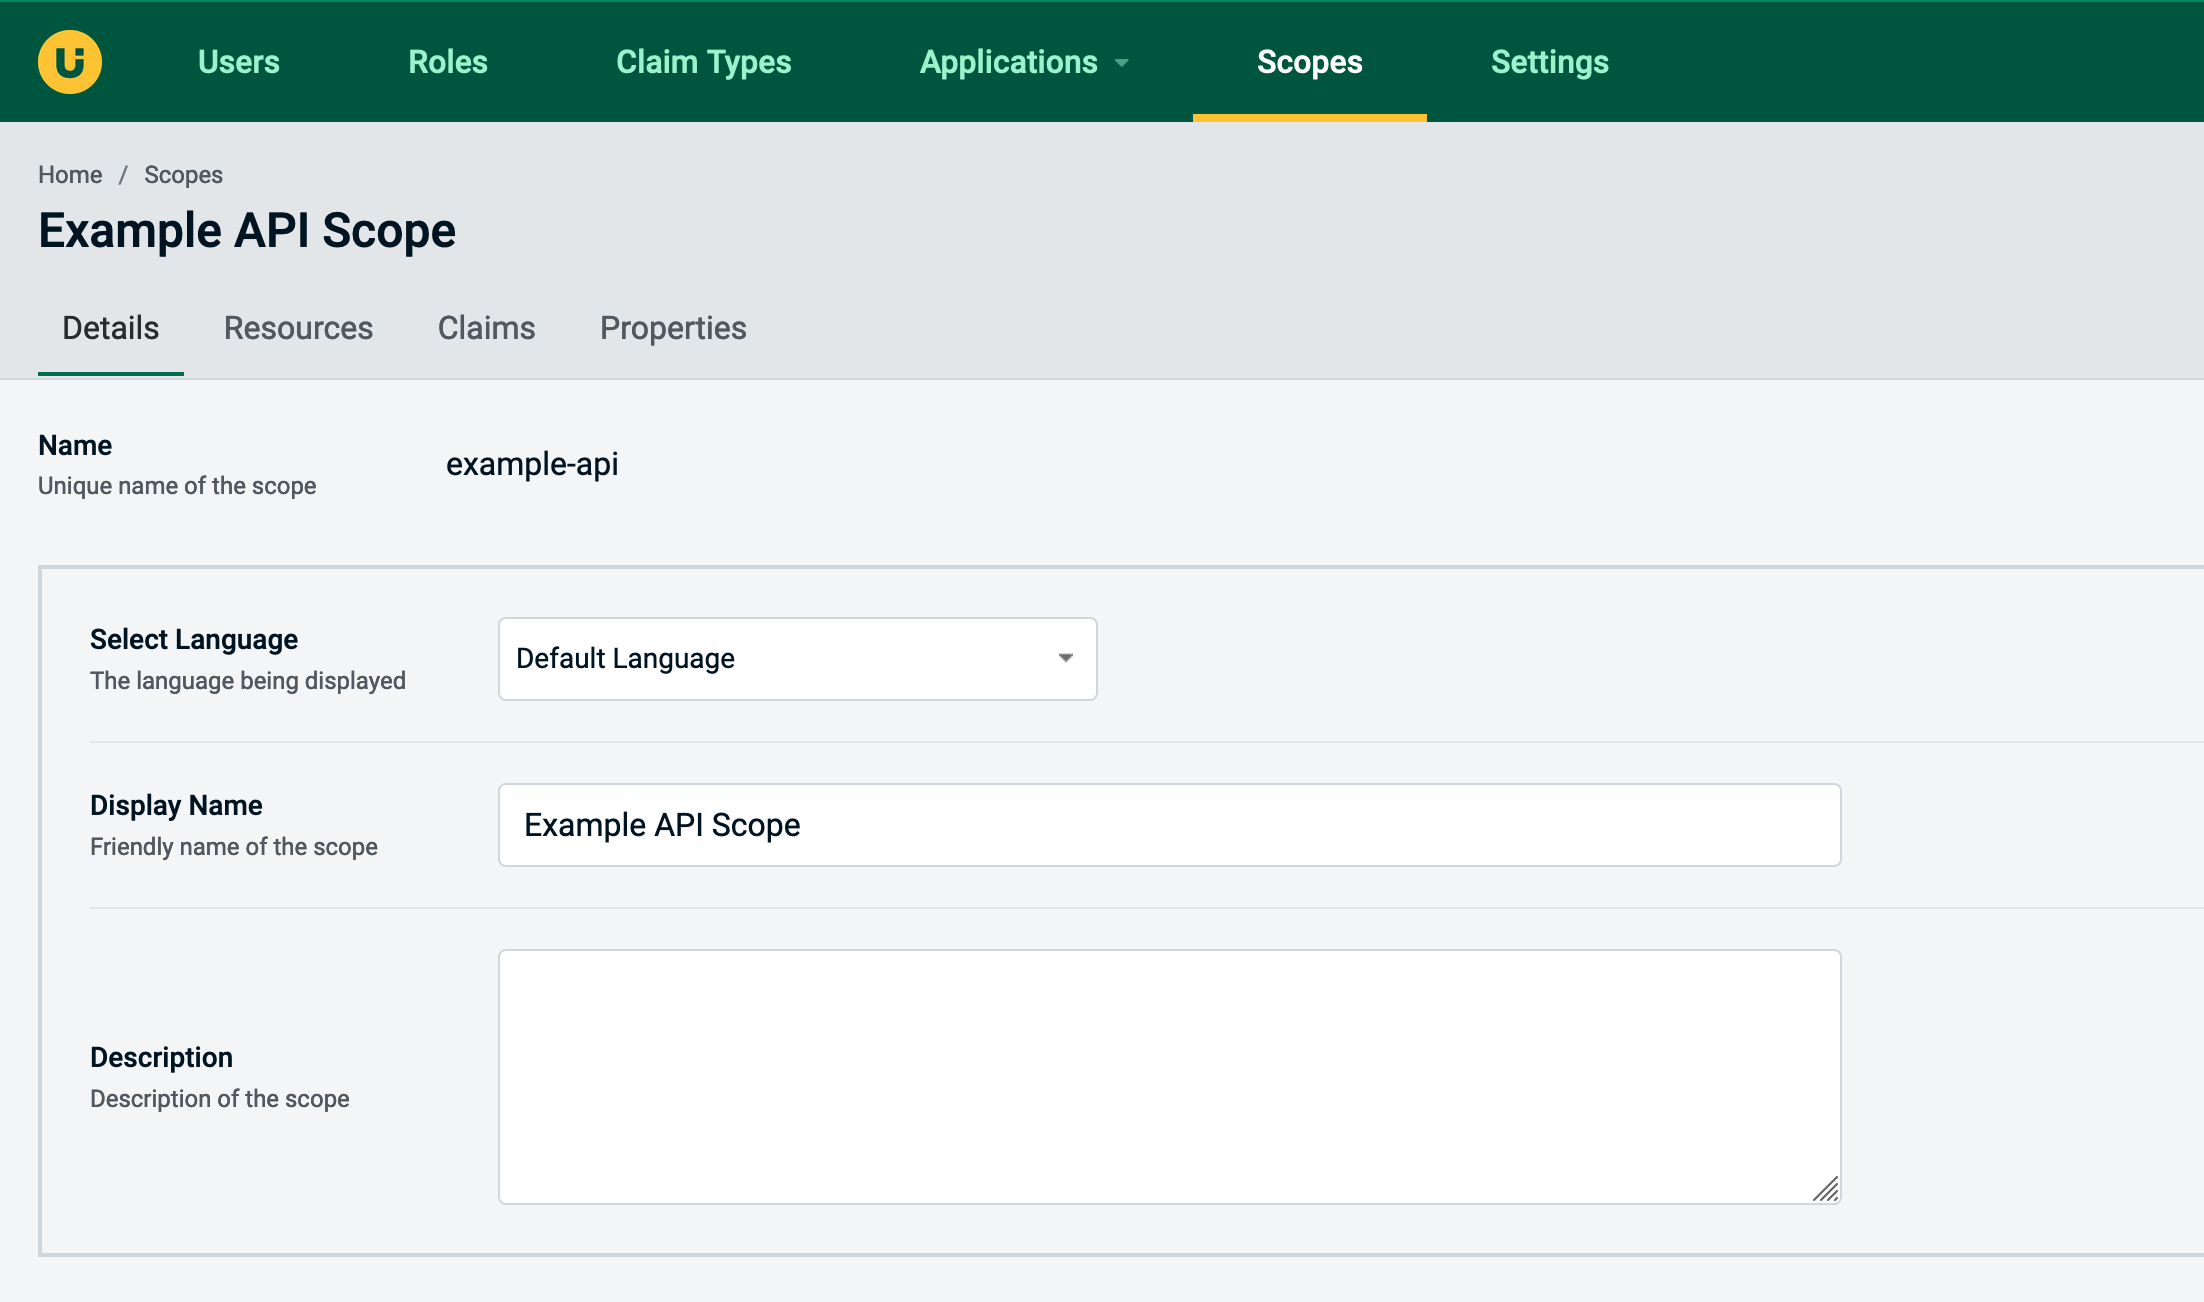Screen dimensions: 2204x1302
Task: Click the bold Description label
Action: [161, 1057]
